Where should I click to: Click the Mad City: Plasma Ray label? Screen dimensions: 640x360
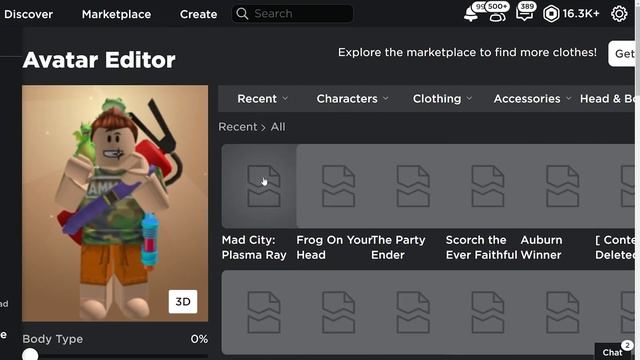(254, 247)
